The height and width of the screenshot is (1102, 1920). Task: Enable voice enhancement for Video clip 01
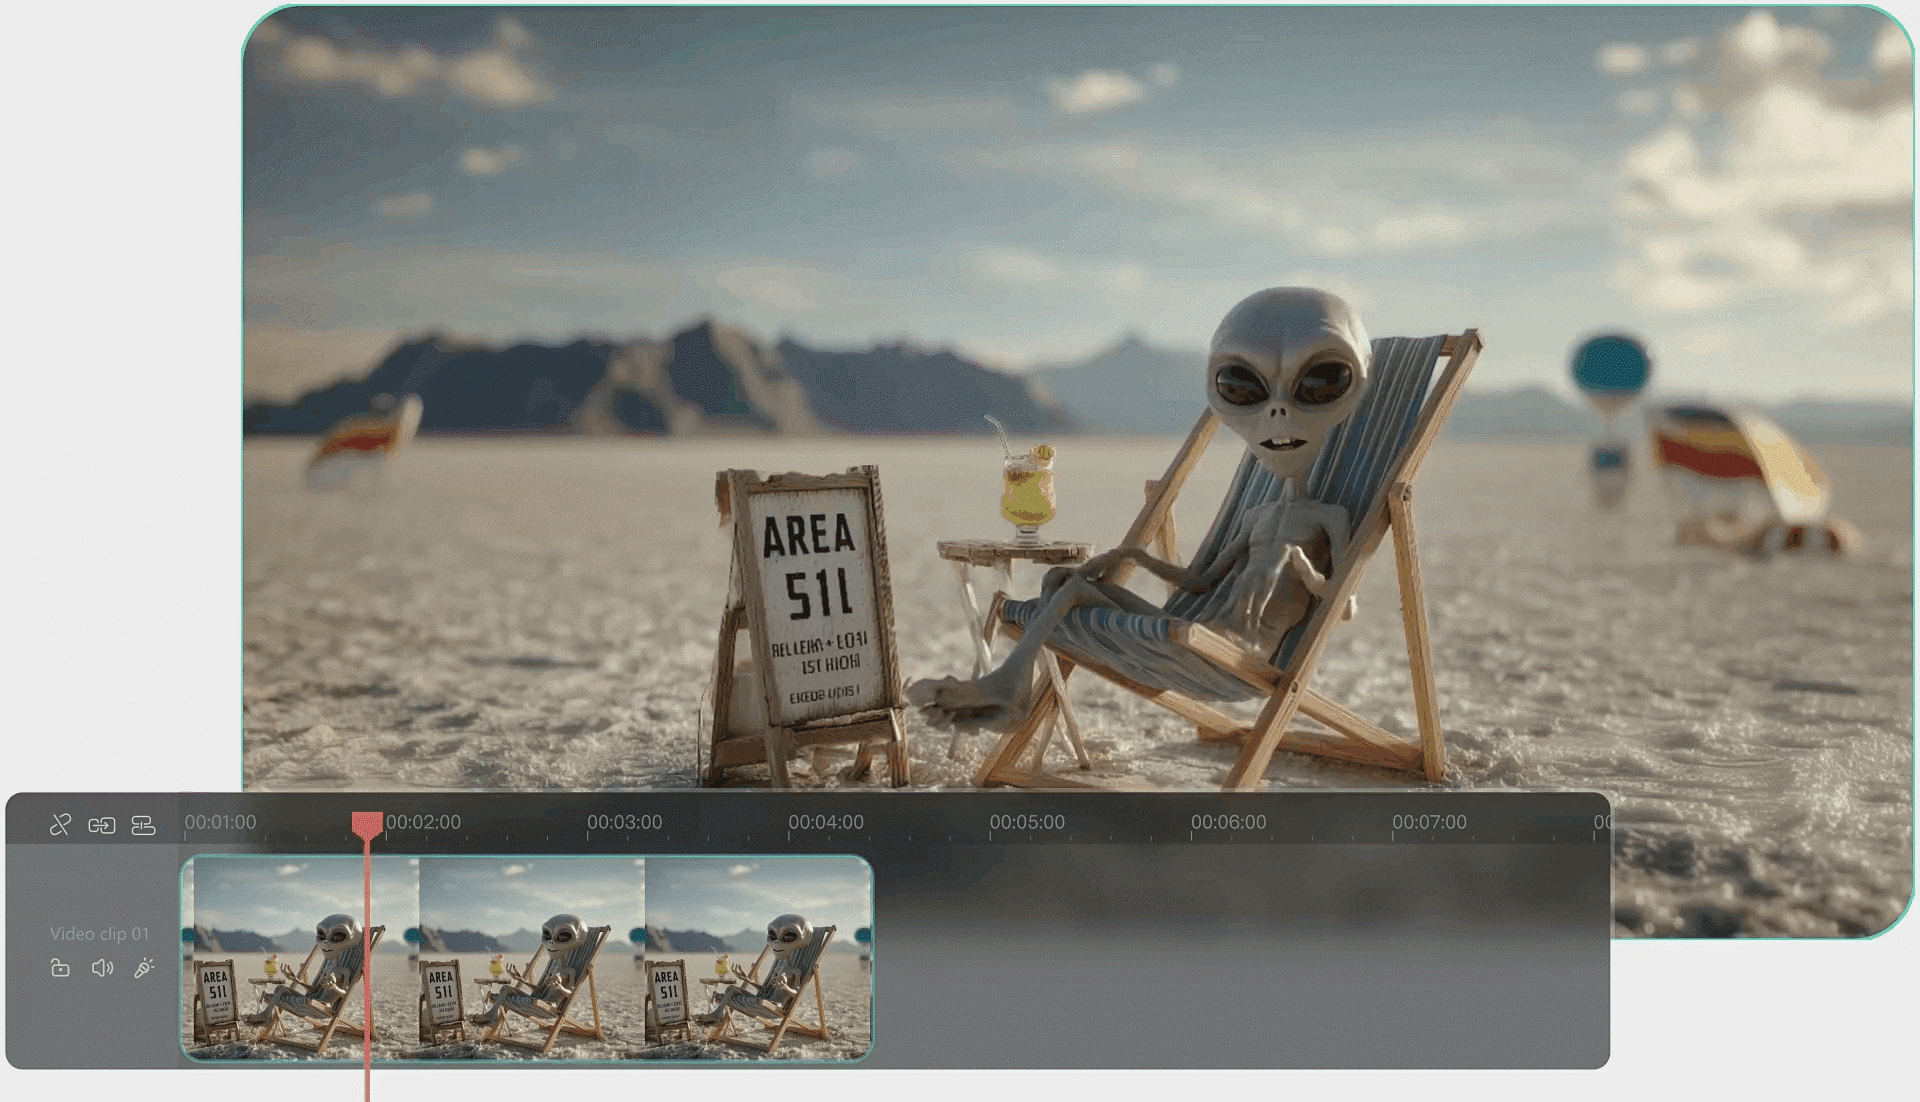pyautogui.click(x=145, y=967)
